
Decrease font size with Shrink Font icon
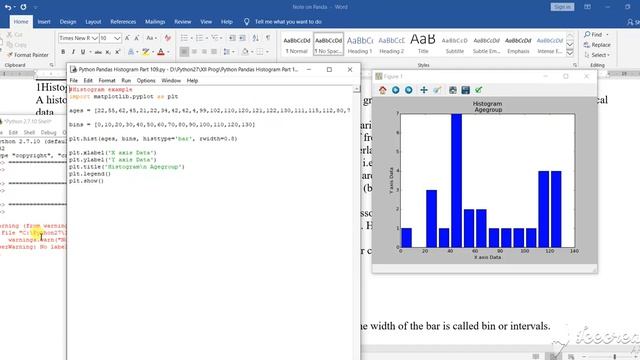(x=137, y=38)
